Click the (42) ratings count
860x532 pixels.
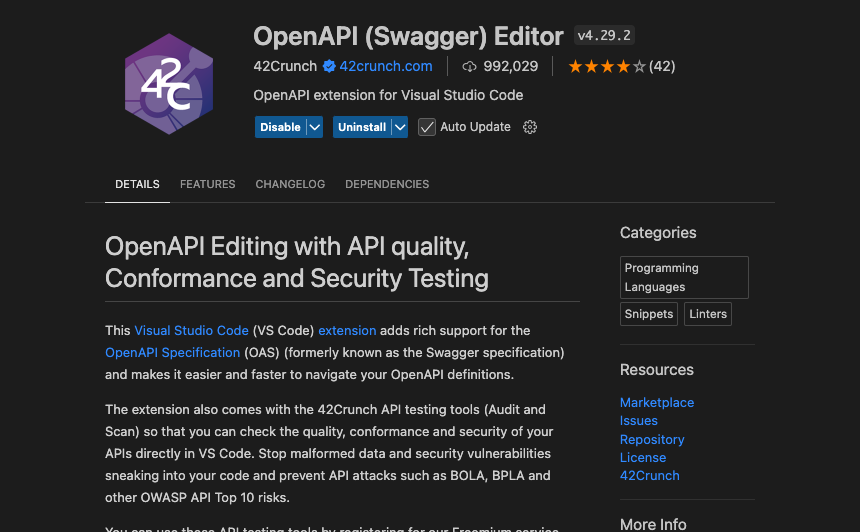click(662, 66)
